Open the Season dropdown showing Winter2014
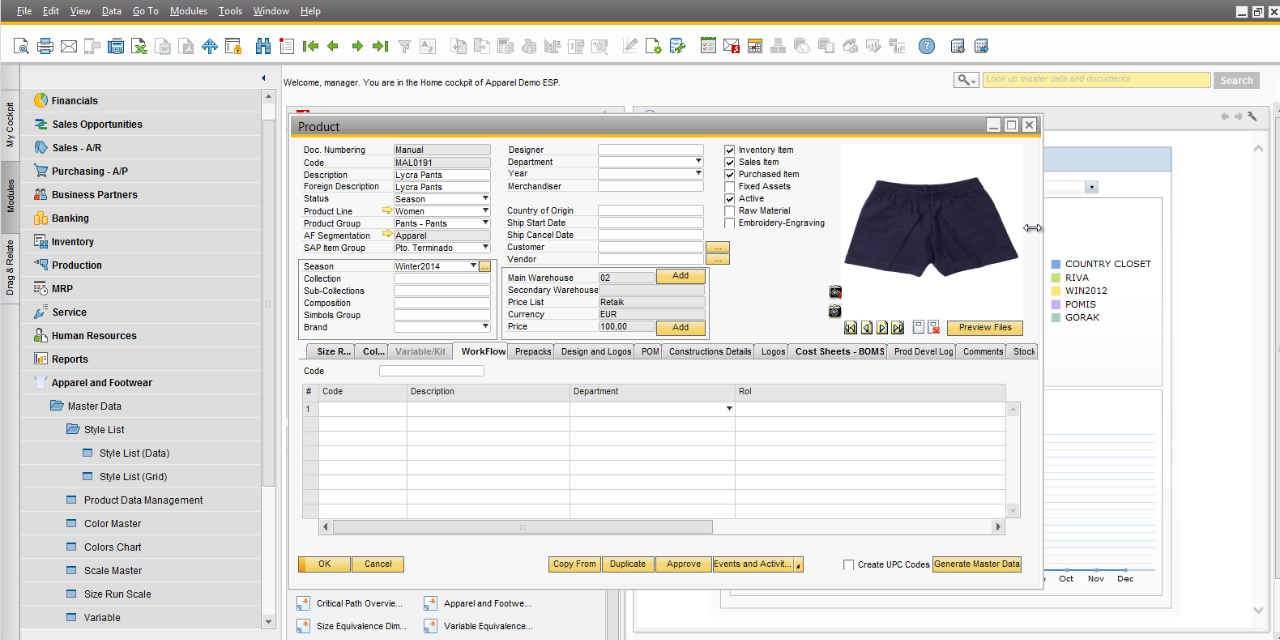The image size is (1280, 640). 473,267
